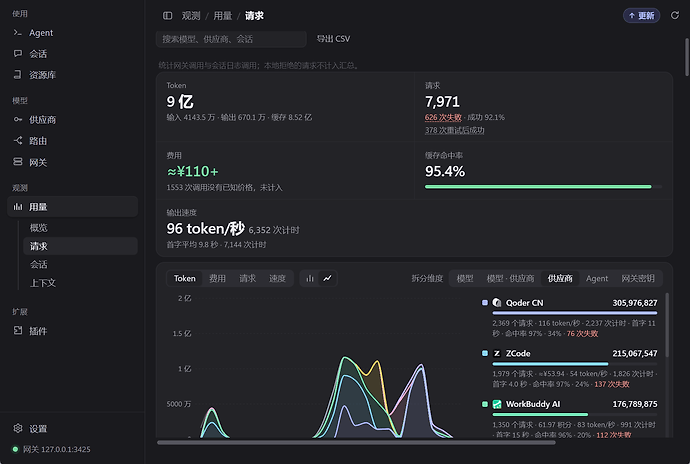The width and height of the screenshot is (690, 464).
Task: Open 网关 gateway server icon
Action: pos(18,162)
